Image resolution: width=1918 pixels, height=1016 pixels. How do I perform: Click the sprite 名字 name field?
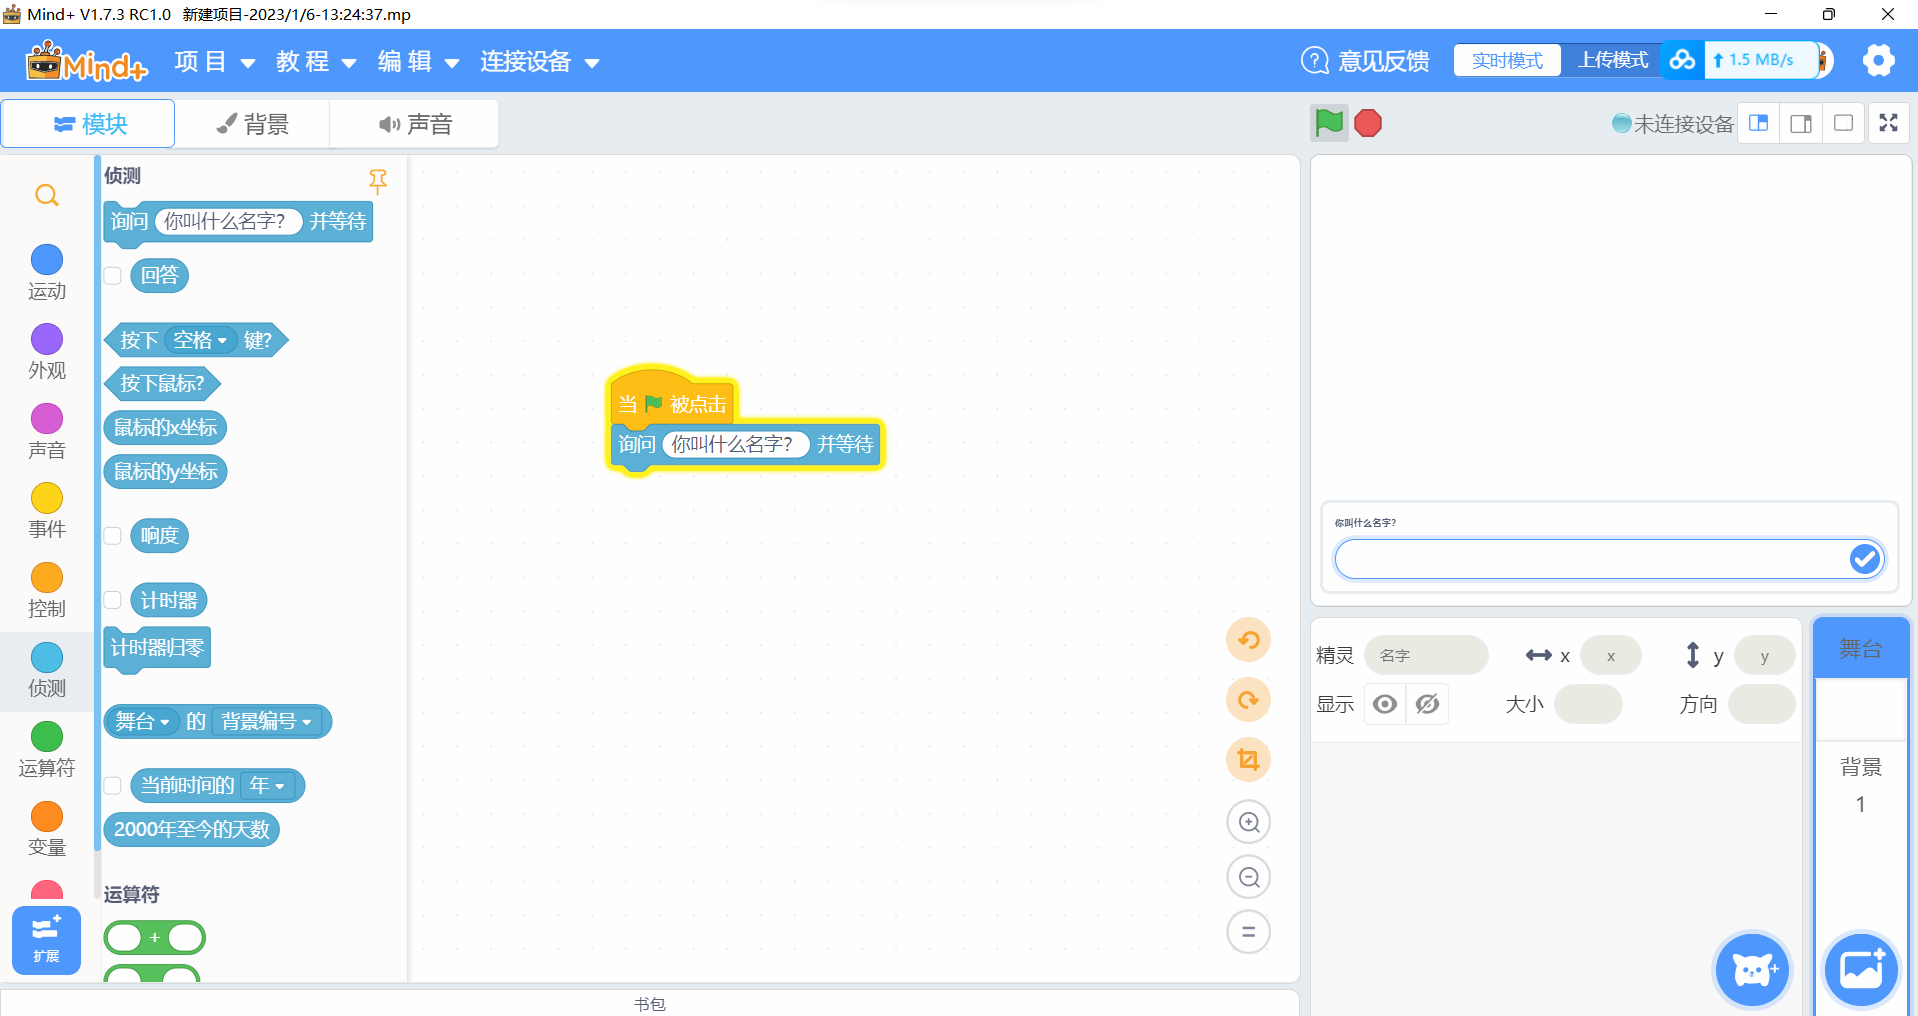[1426, 655]
